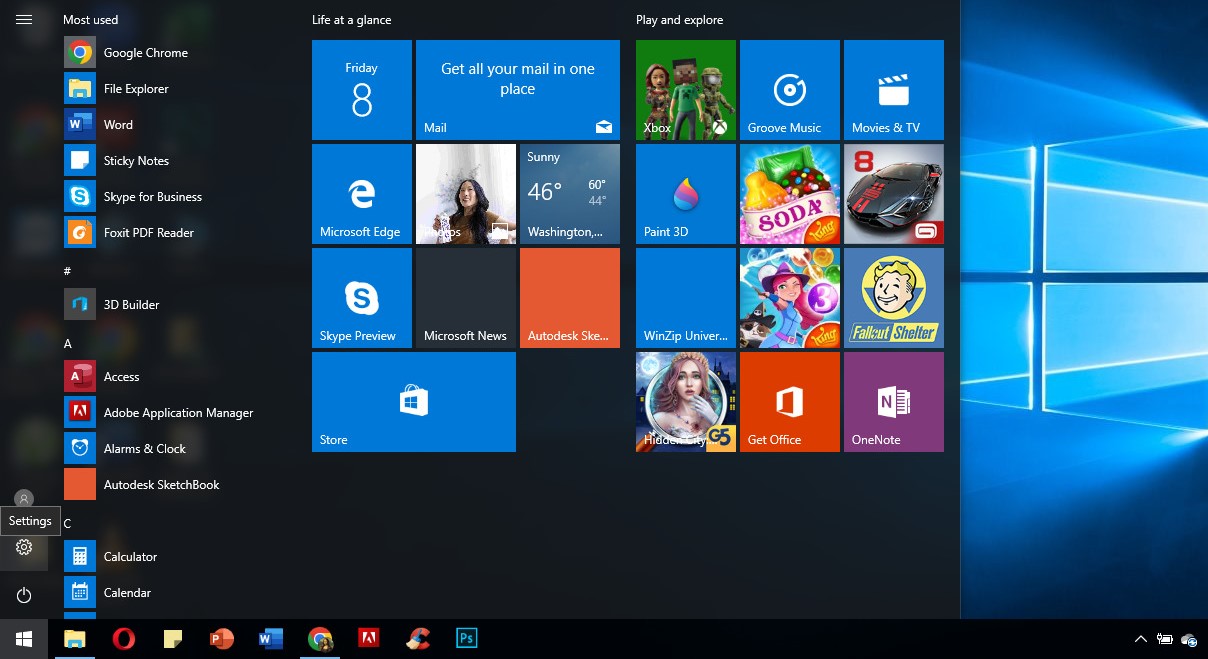
Task: Open the Xbox tile
Action: [x=686, y=90]
